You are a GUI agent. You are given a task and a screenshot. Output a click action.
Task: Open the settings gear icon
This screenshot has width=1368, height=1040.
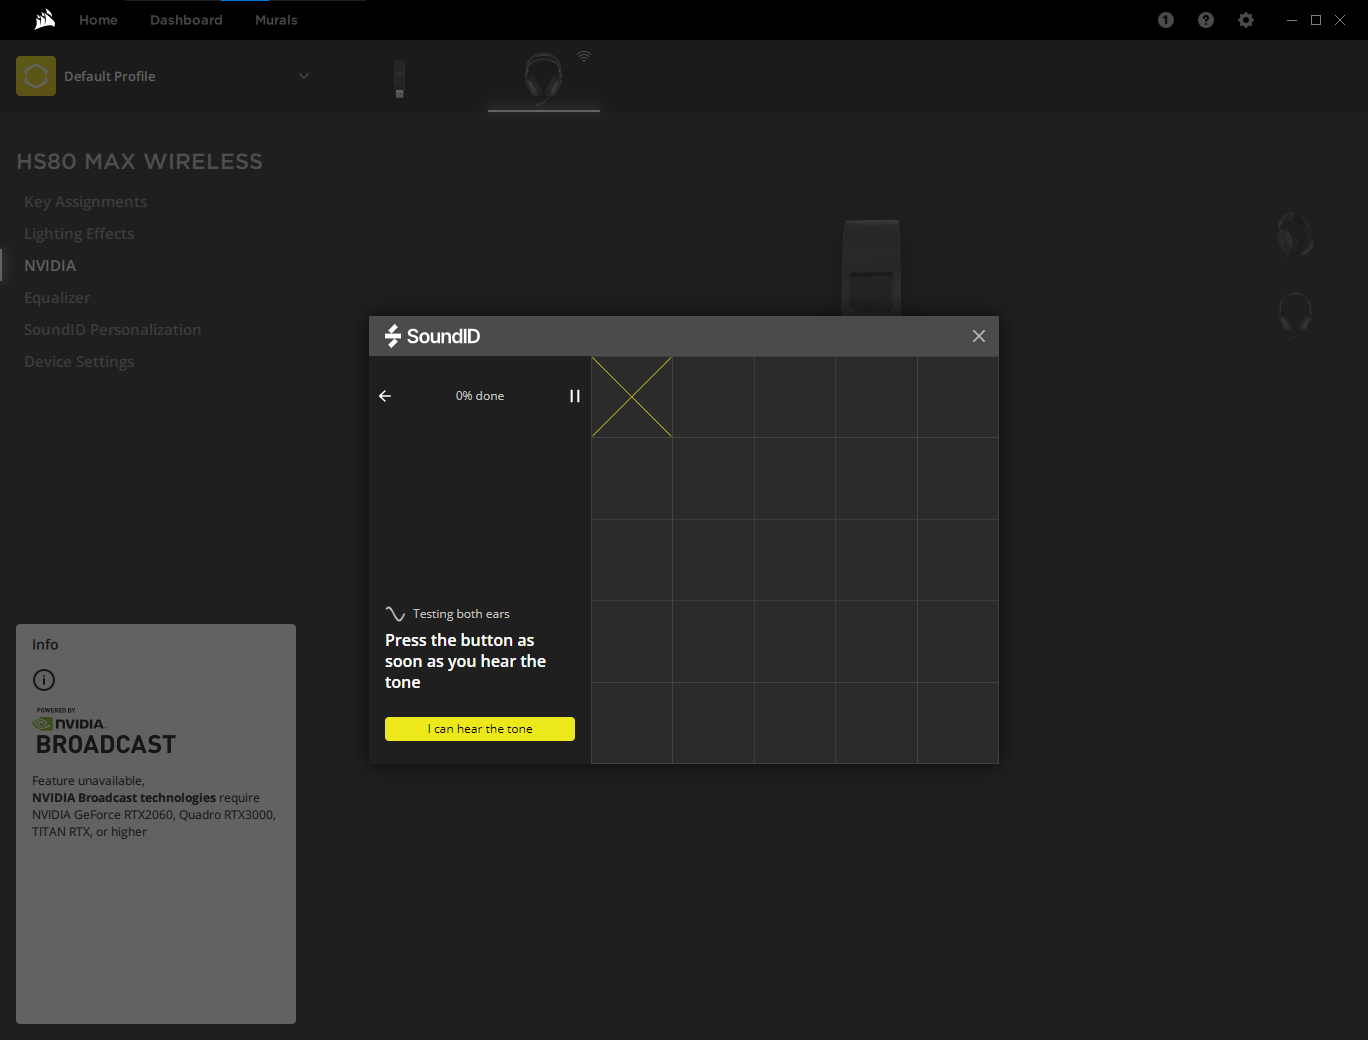pos(1246,20)
